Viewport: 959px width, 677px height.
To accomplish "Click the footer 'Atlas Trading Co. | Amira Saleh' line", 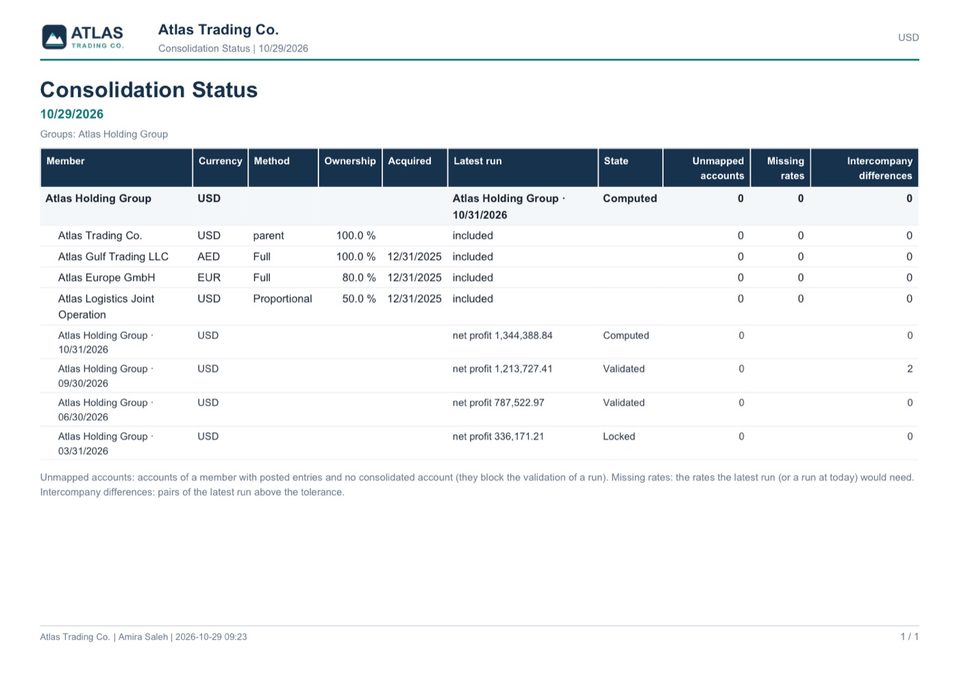I will click(143, 637).
